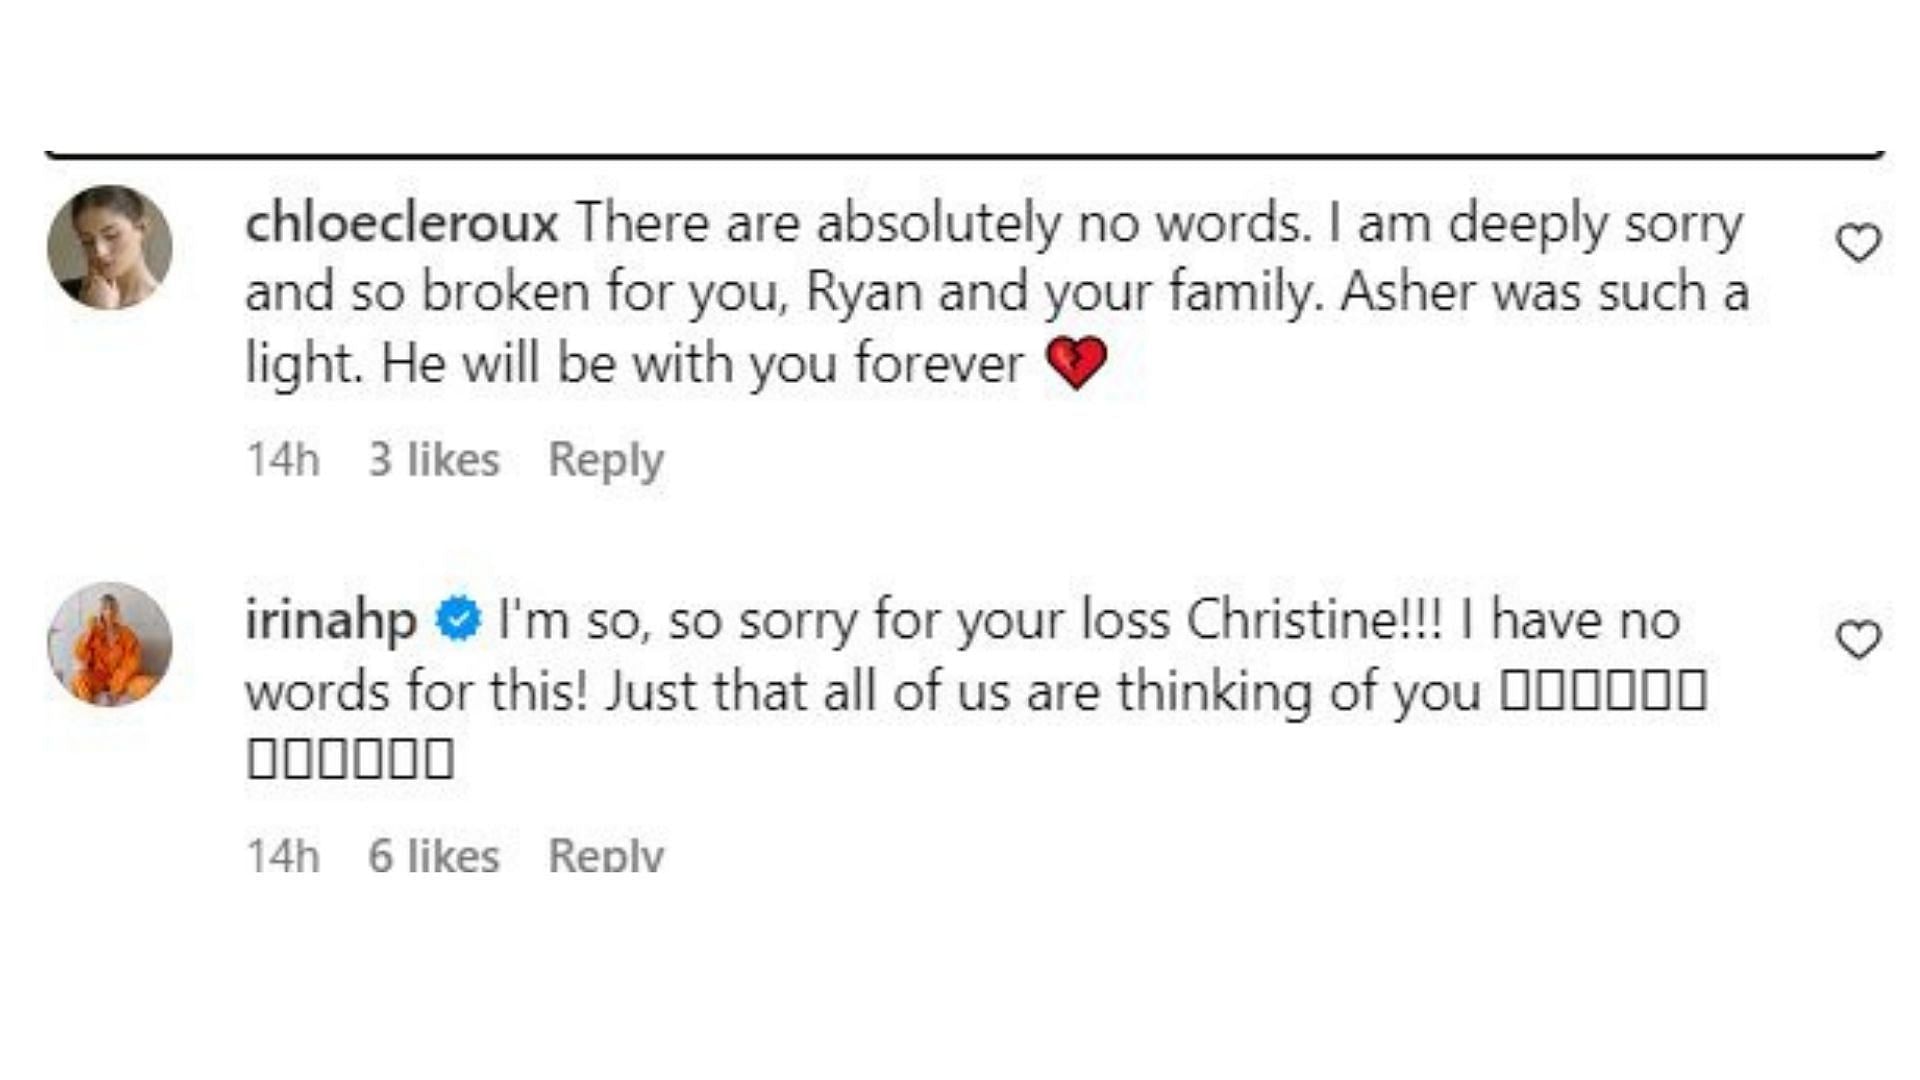View the 6 likes on irinahp's comment
This screenshot has height=1080, width=1920.
434,855
